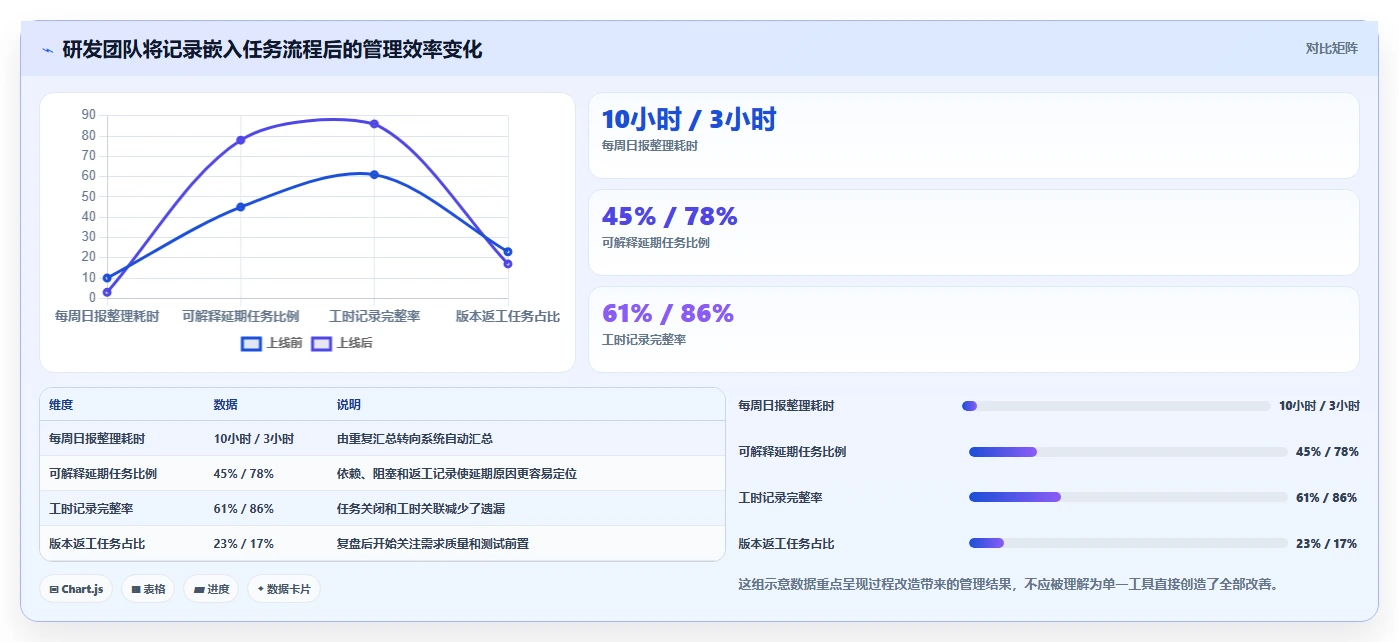Click the 可解释延期任务比例 progress bar

(1128, 452)
